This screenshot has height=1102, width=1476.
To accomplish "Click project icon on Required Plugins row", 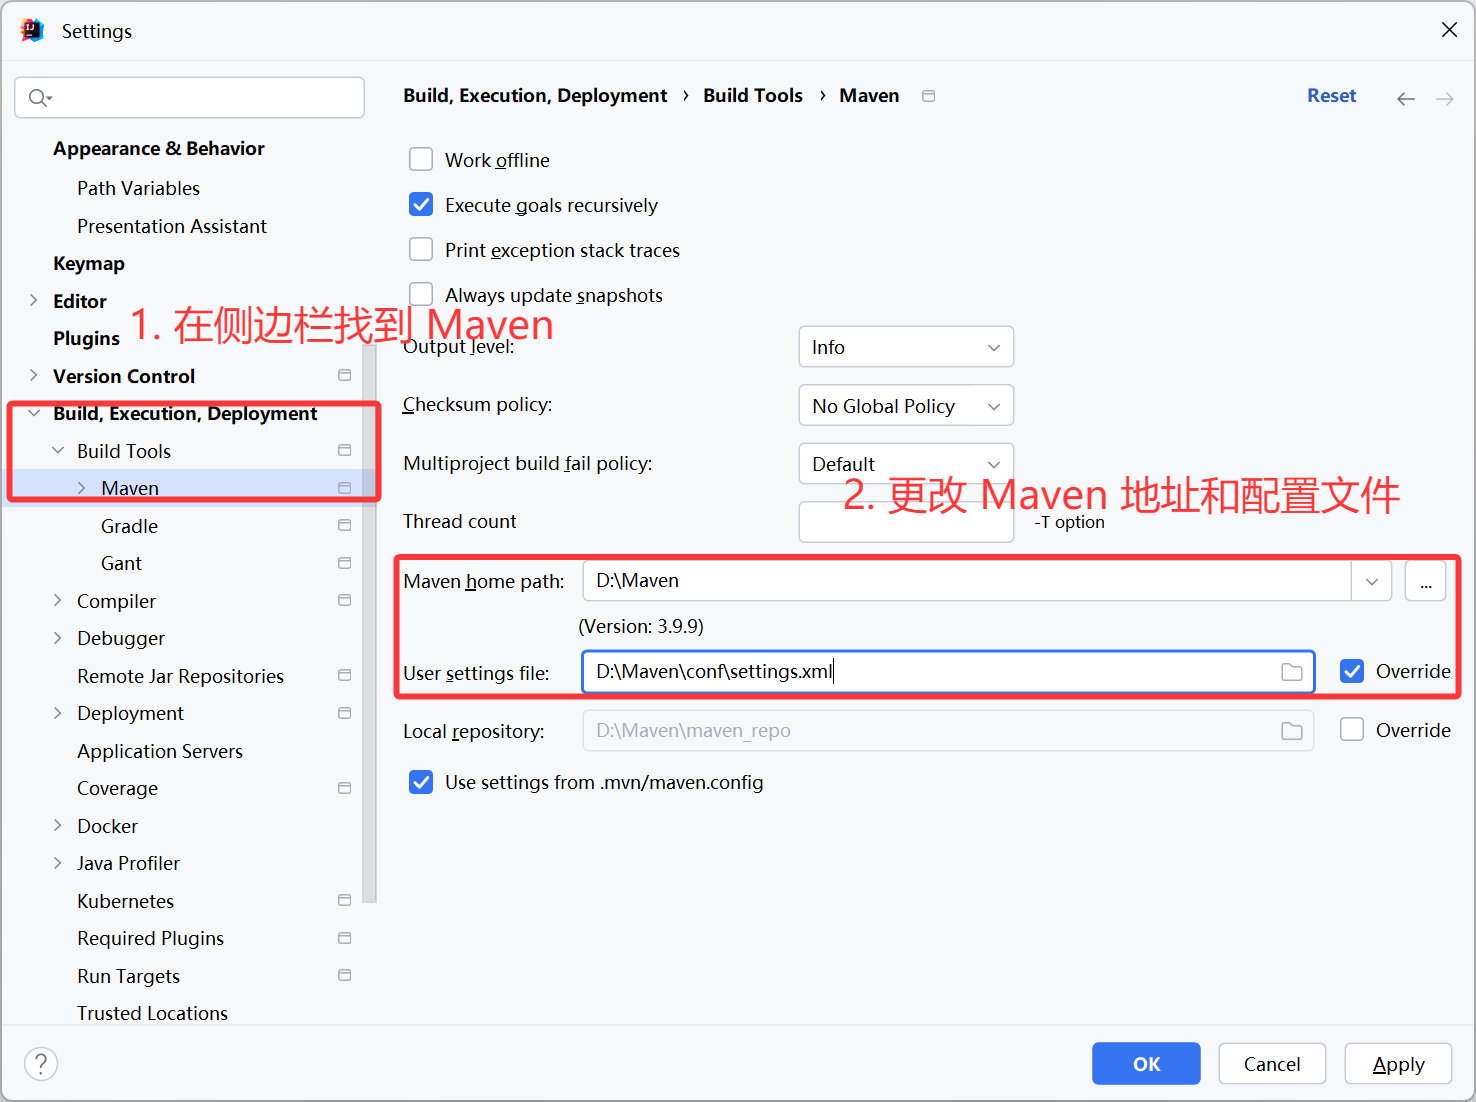I will (x=344, y=938).
